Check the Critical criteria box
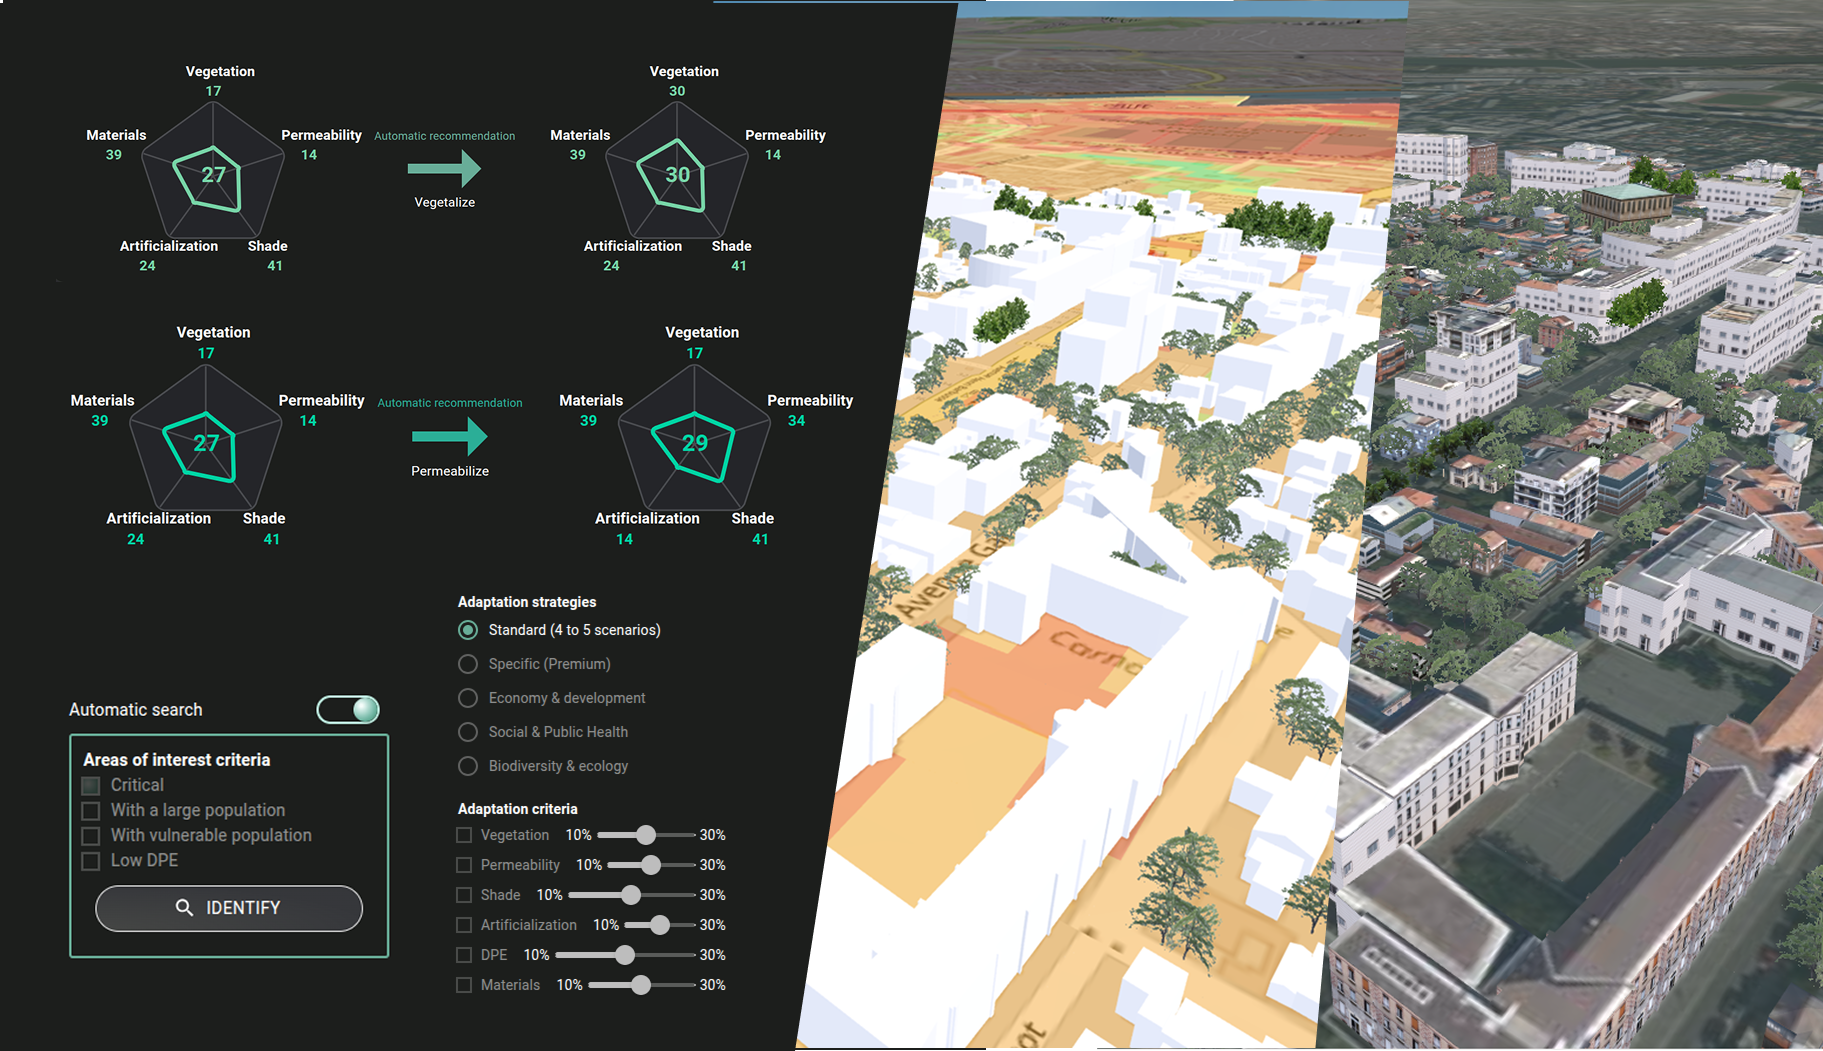1823x1051 pixels. pos(91,786)
